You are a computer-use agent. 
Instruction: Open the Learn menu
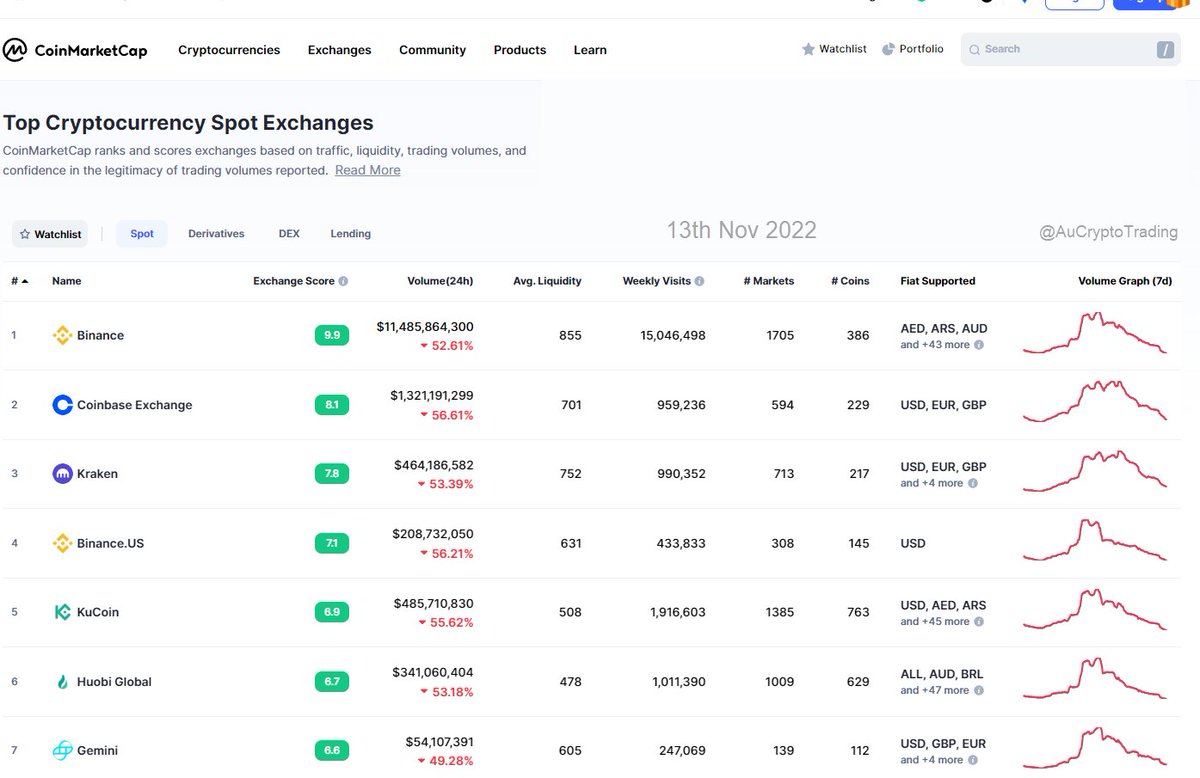[590, 50]
